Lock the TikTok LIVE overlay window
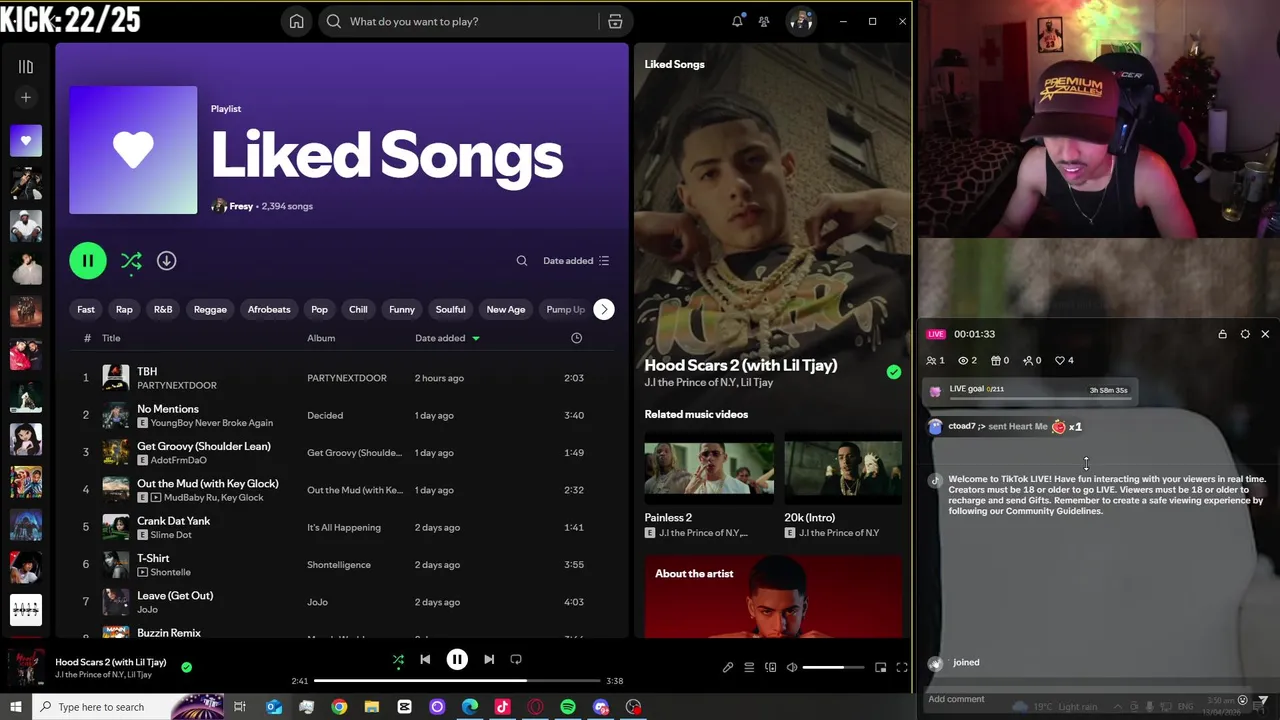1280x720 pixels. [x=1222, y=334]
